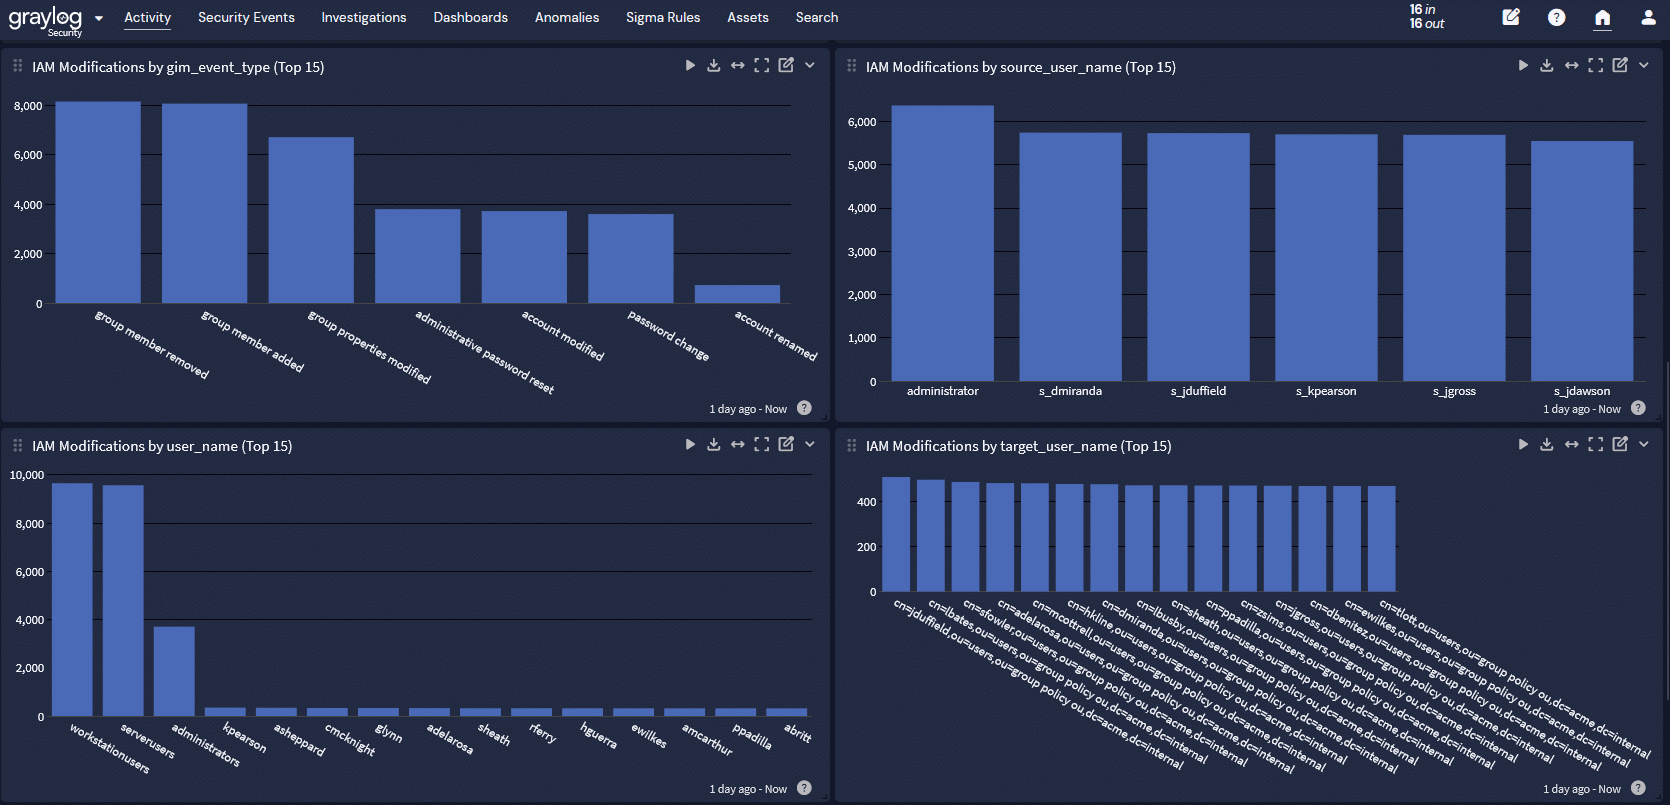
Task: Download the source_user_name widget data
Action: (1546, 66)
